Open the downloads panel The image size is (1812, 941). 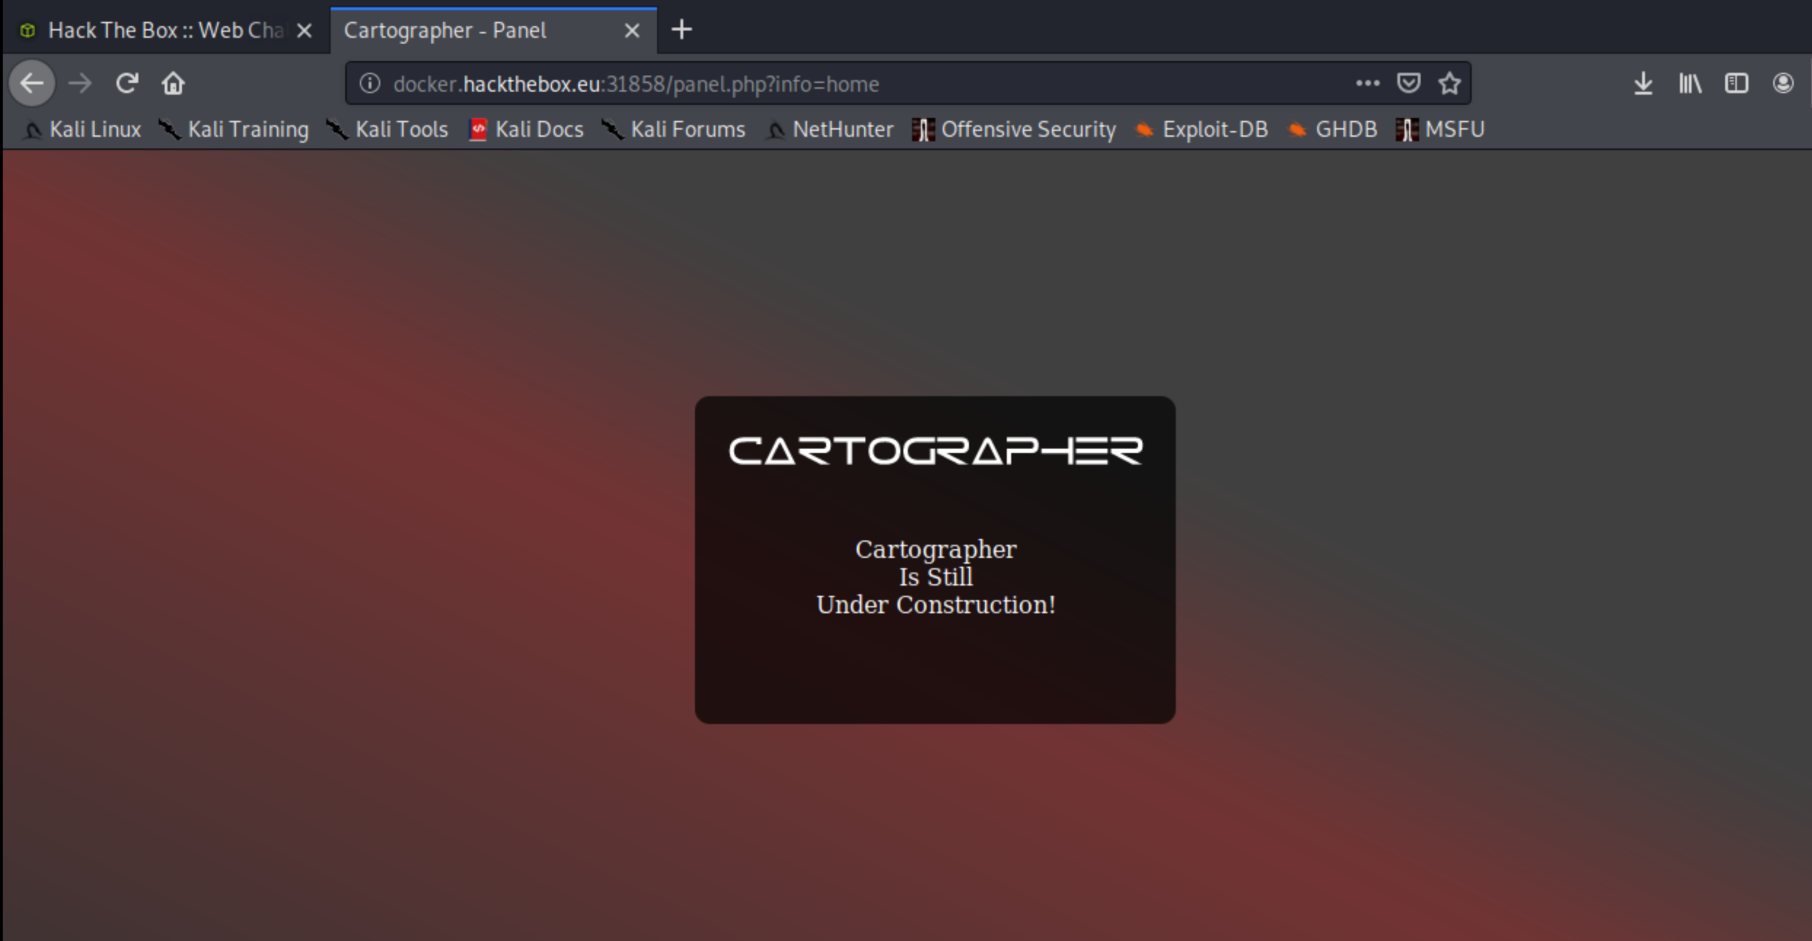1643,83
